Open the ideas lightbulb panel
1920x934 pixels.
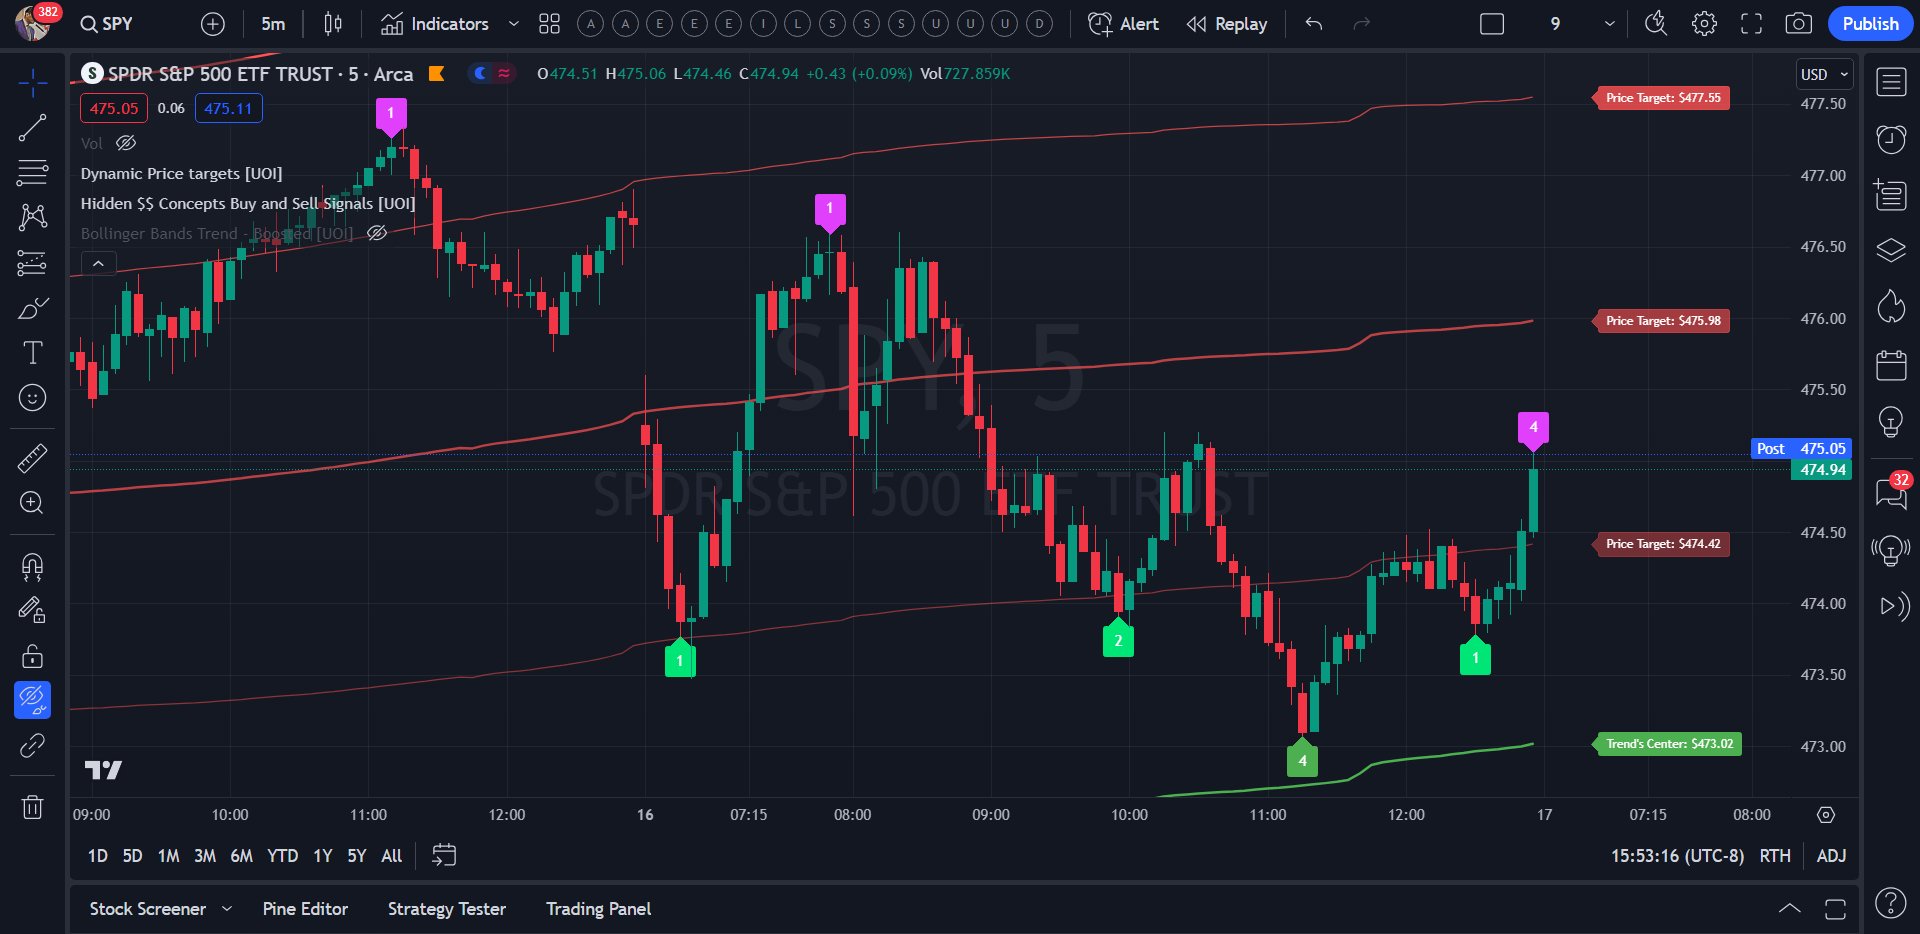[1891, 421]
